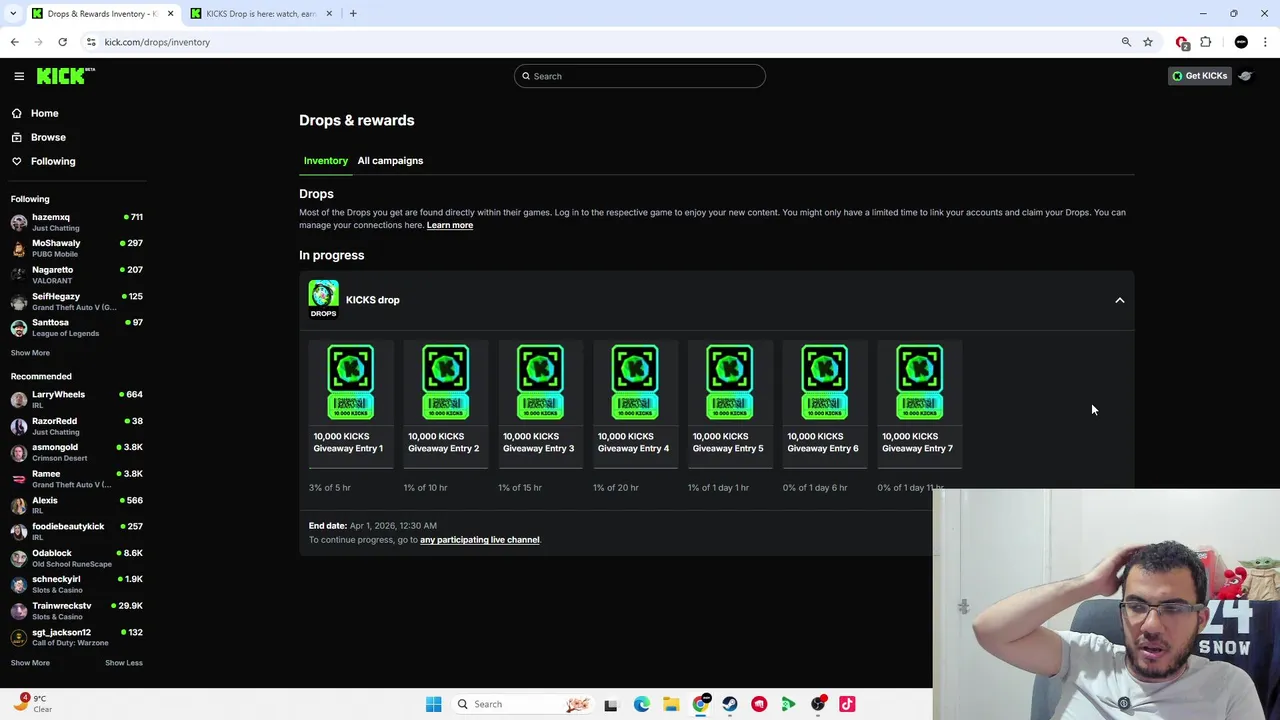Click the Get KICKs button

click(x=1199, y=76)
